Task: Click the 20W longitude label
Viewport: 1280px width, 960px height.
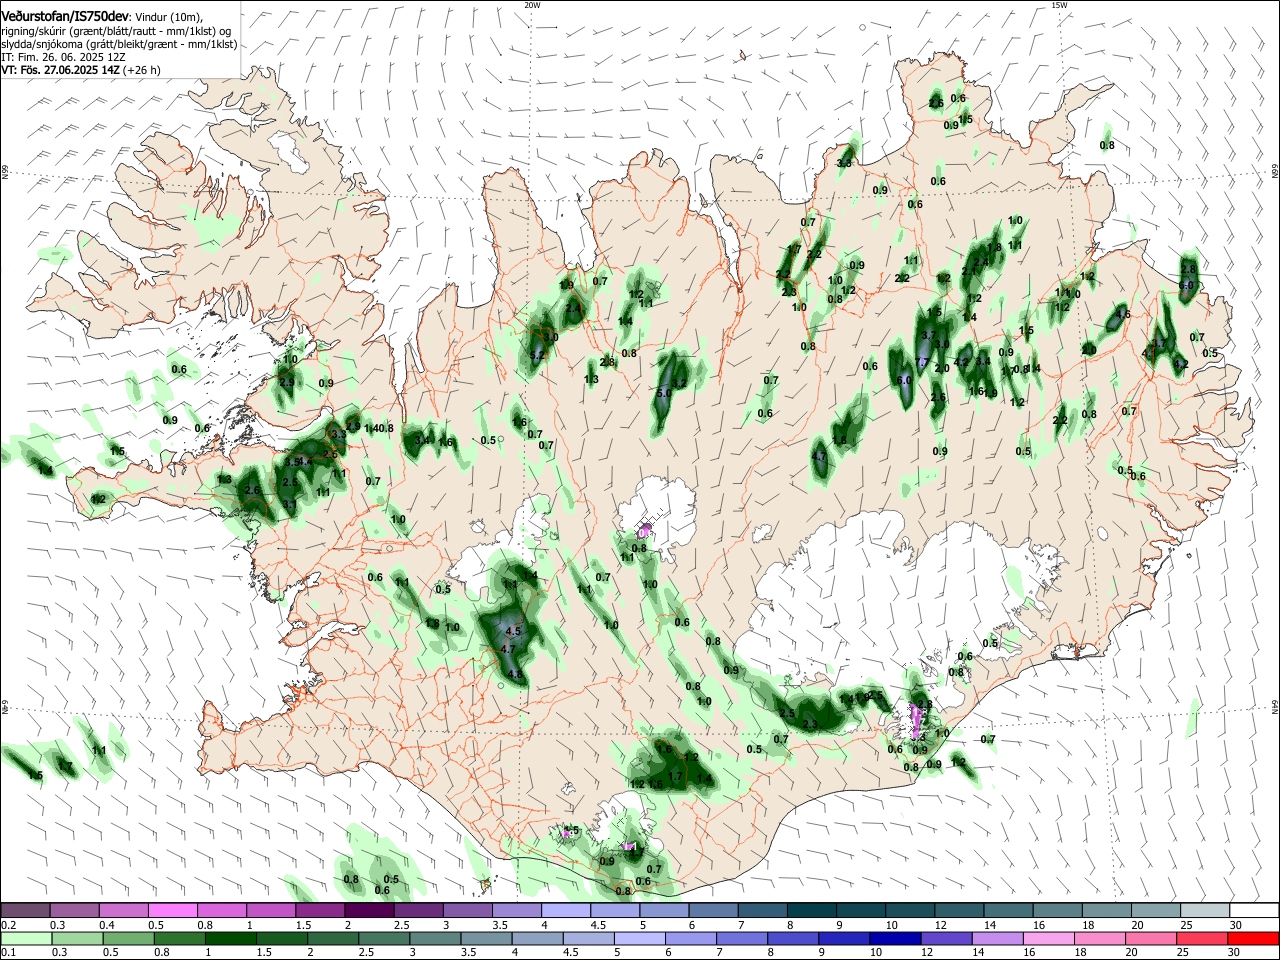Action: 532,5
